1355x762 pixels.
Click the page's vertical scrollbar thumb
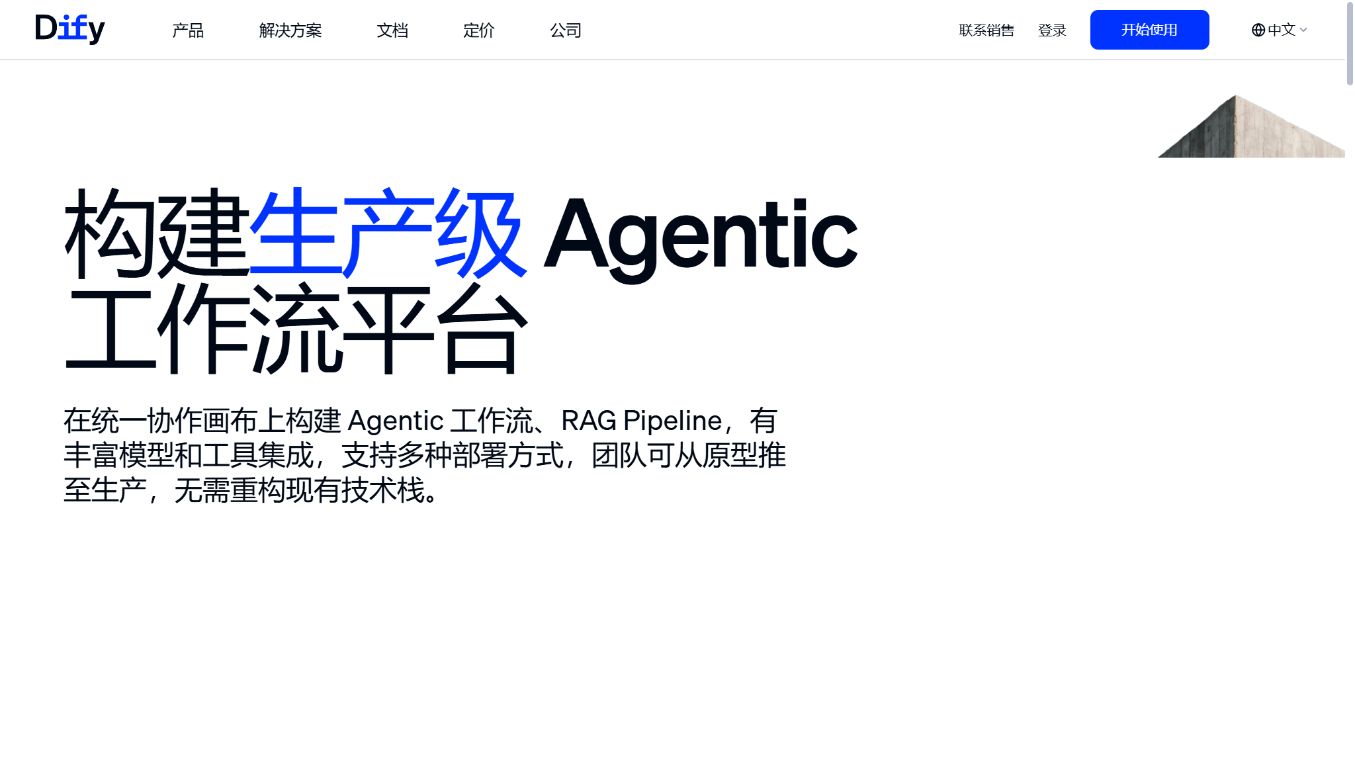click(x=1350, y=45)
